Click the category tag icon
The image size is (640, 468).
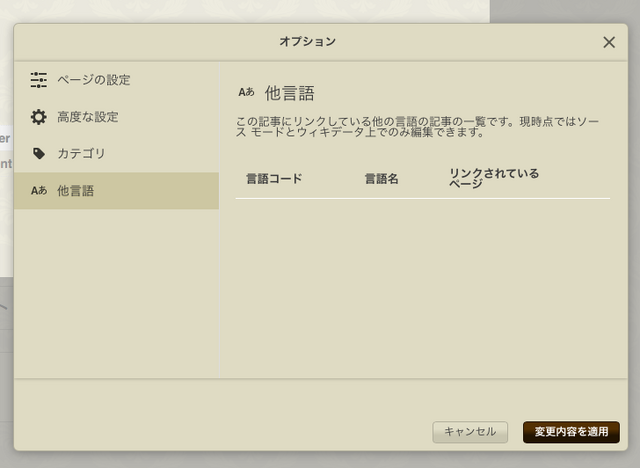pos(39,154)
